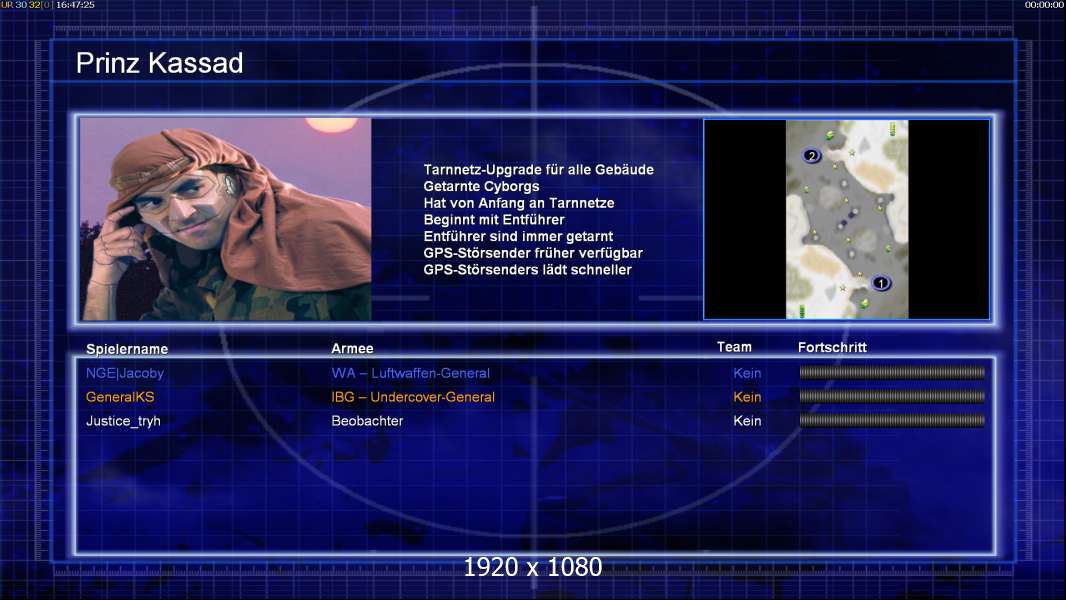Click start position marker 2 on minimap

pos(811,156)
